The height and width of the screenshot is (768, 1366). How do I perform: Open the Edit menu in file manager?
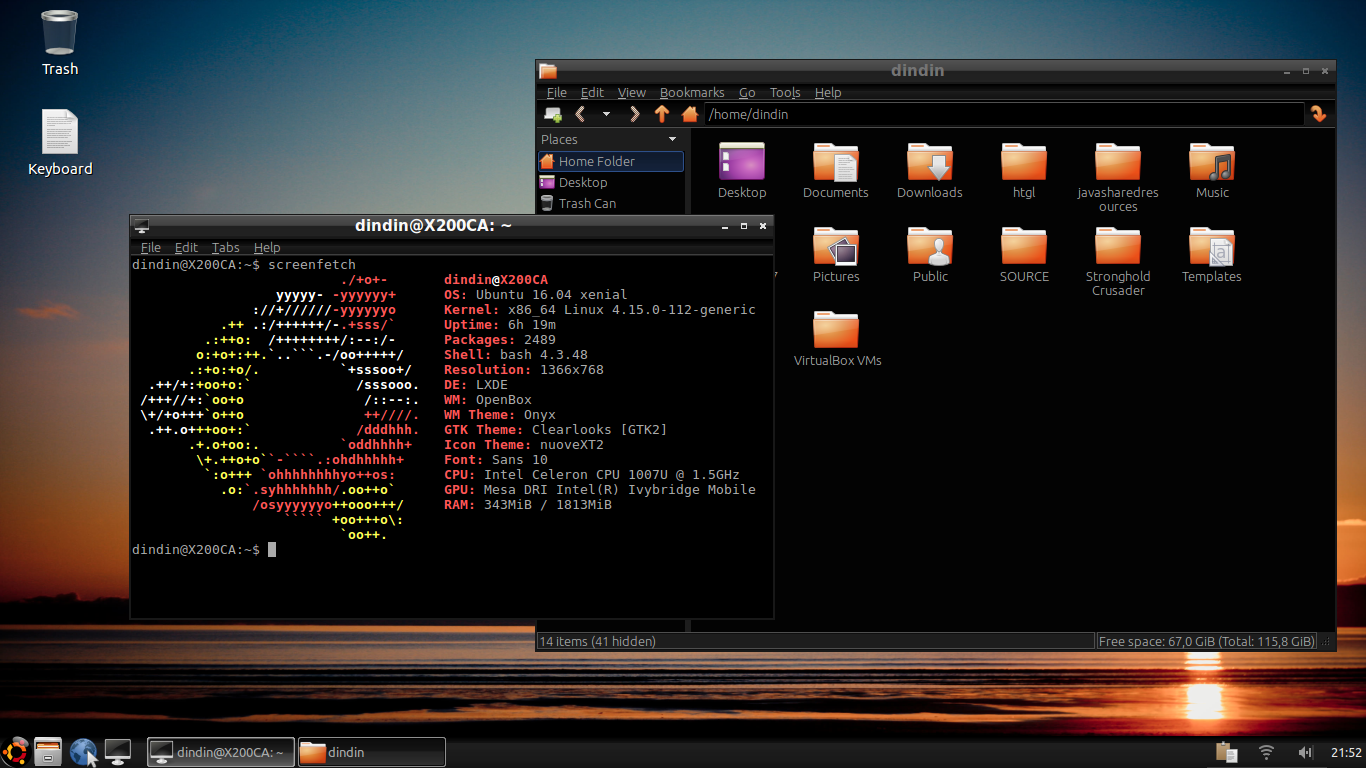[x=593, y=92]
